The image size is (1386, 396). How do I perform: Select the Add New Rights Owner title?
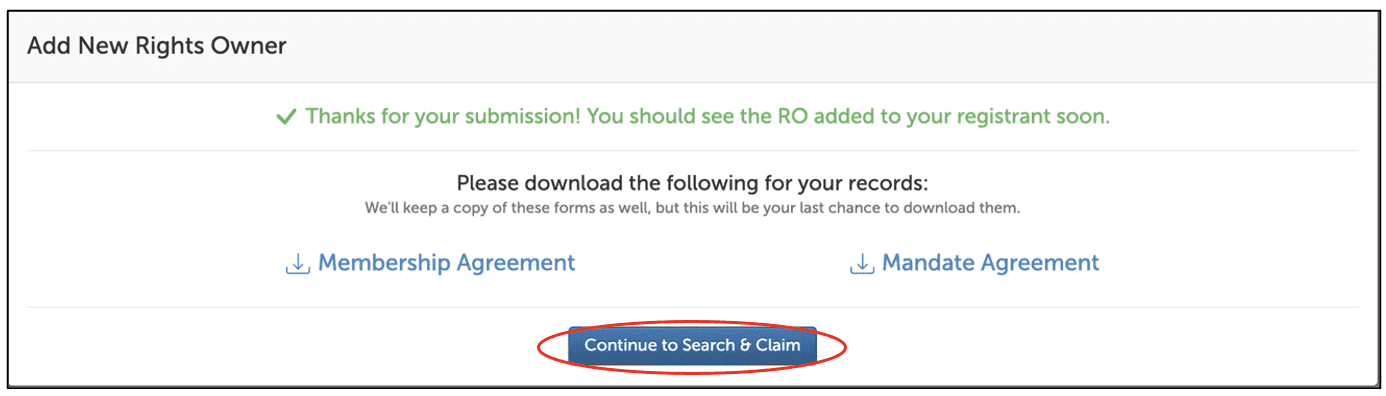(x=157, y=46)
